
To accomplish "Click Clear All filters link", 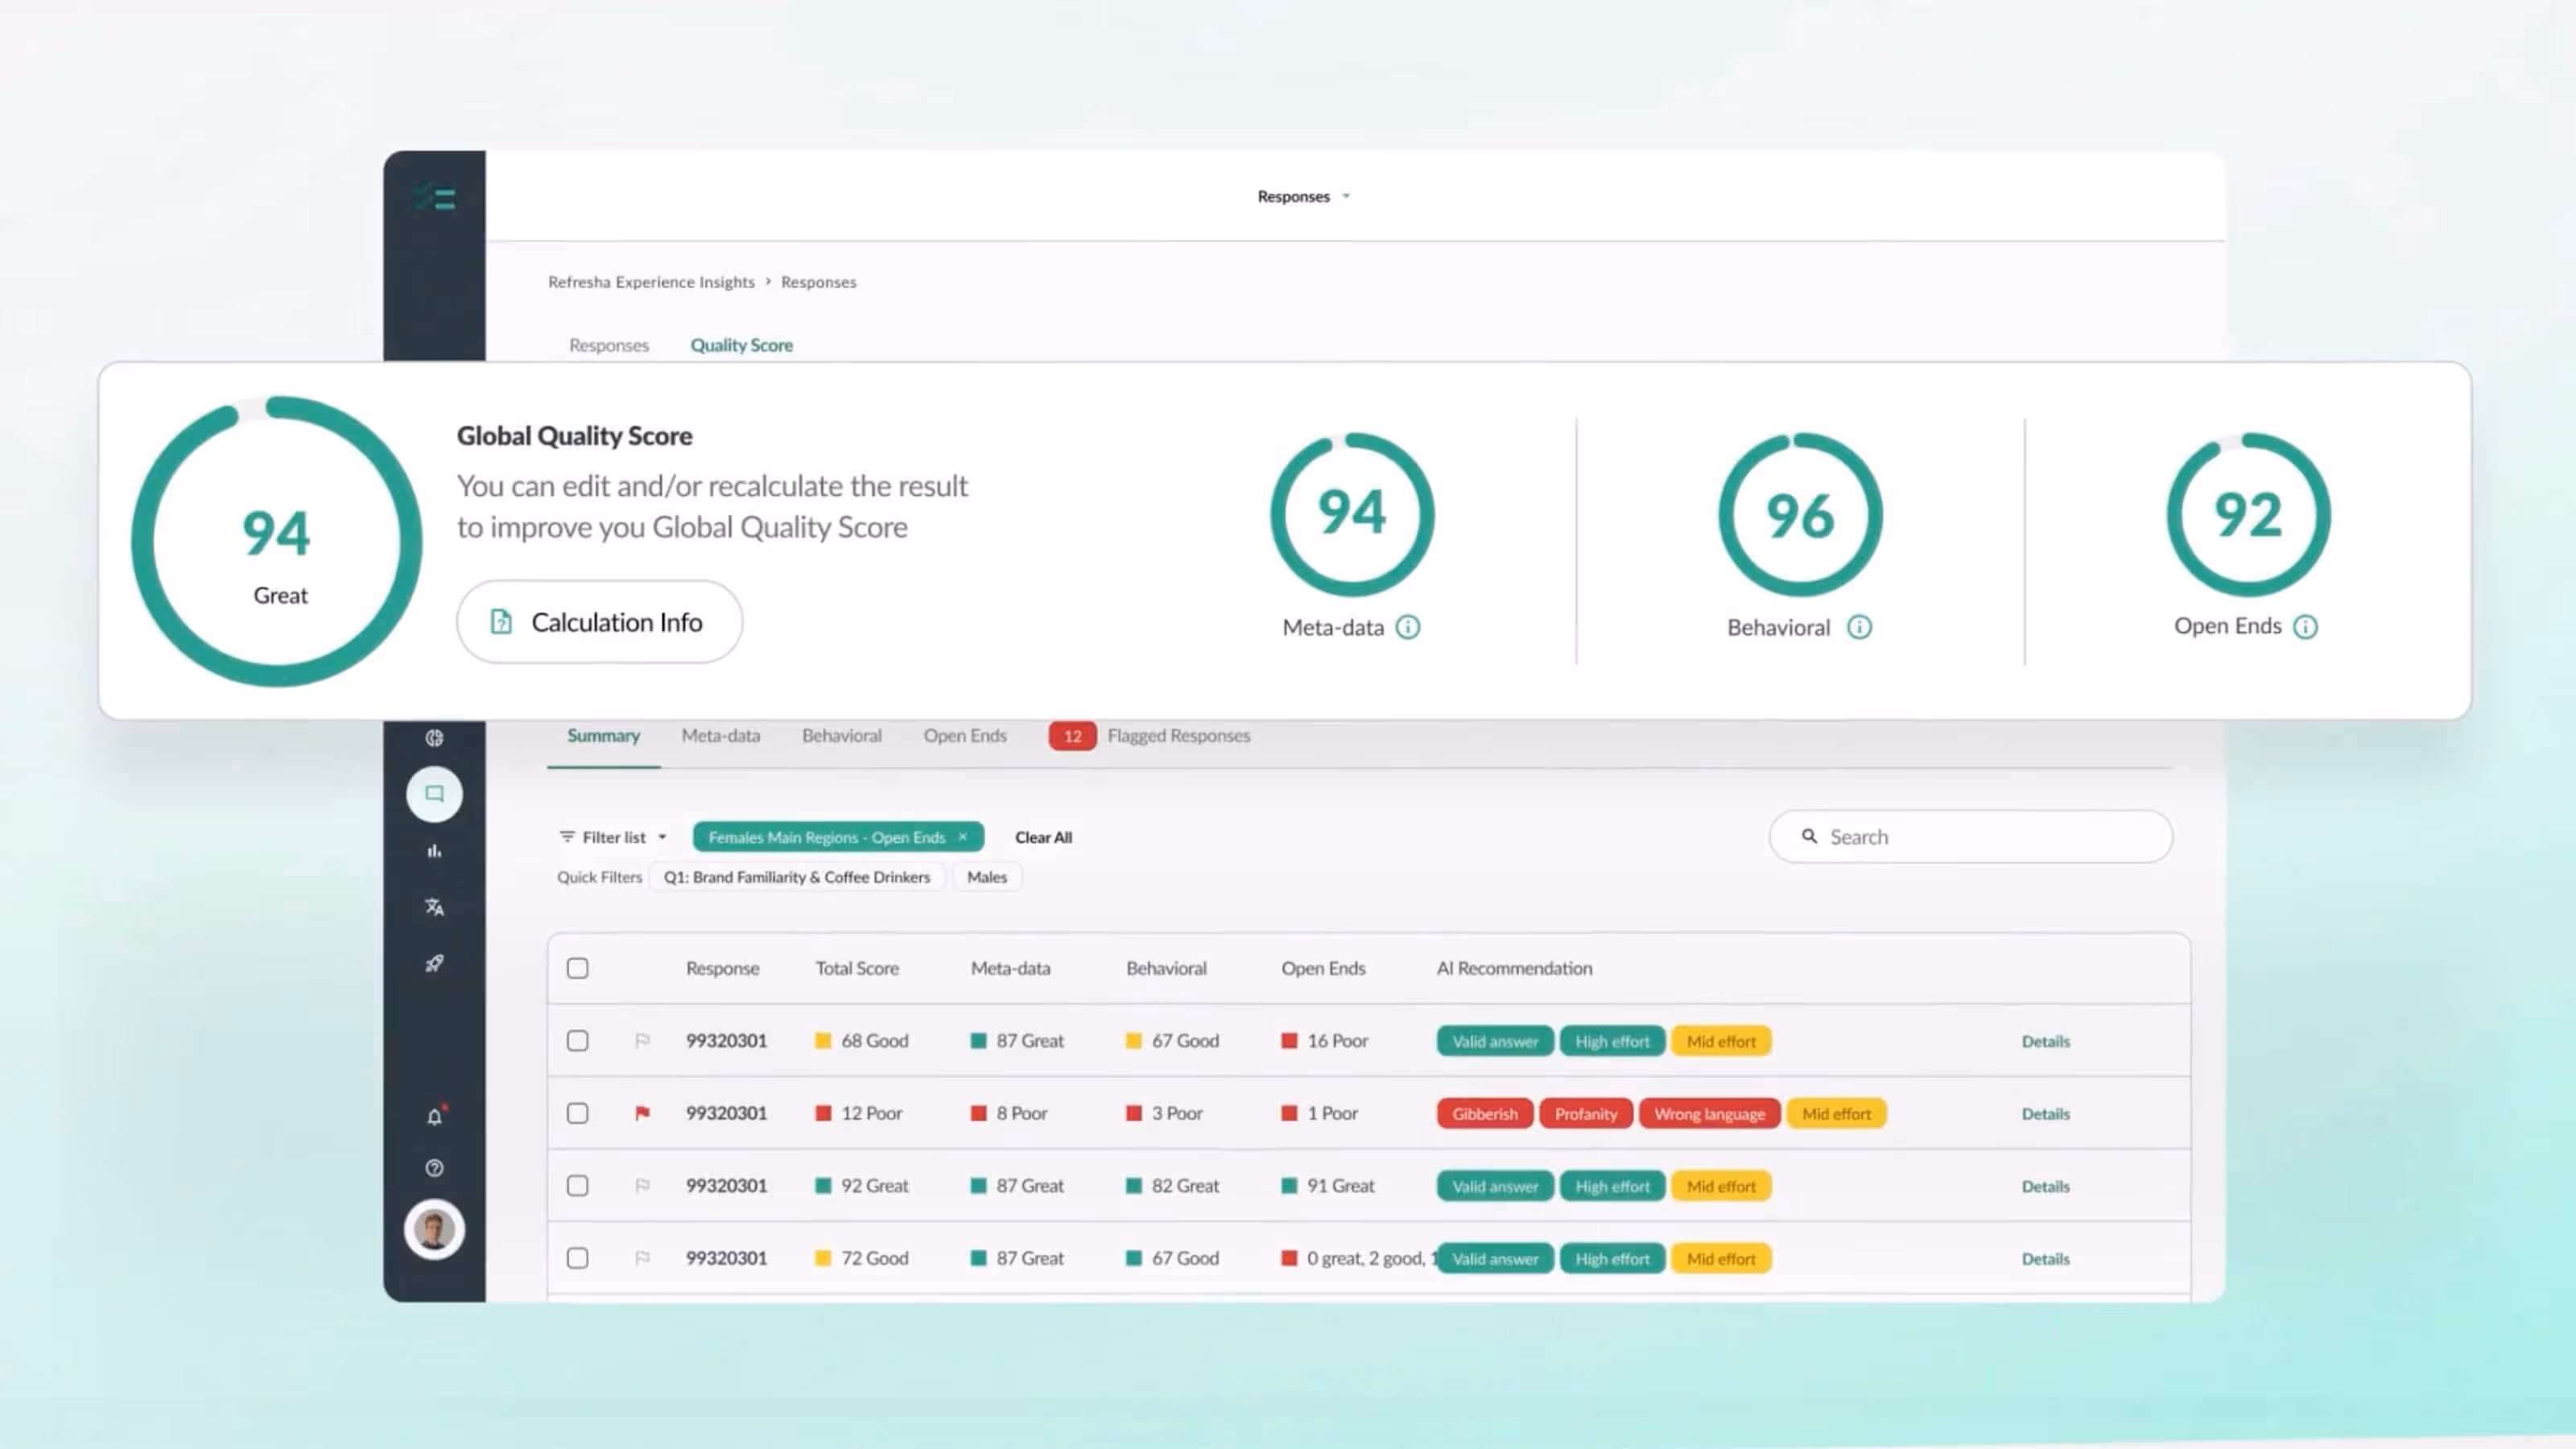I will click(1043, 837).
